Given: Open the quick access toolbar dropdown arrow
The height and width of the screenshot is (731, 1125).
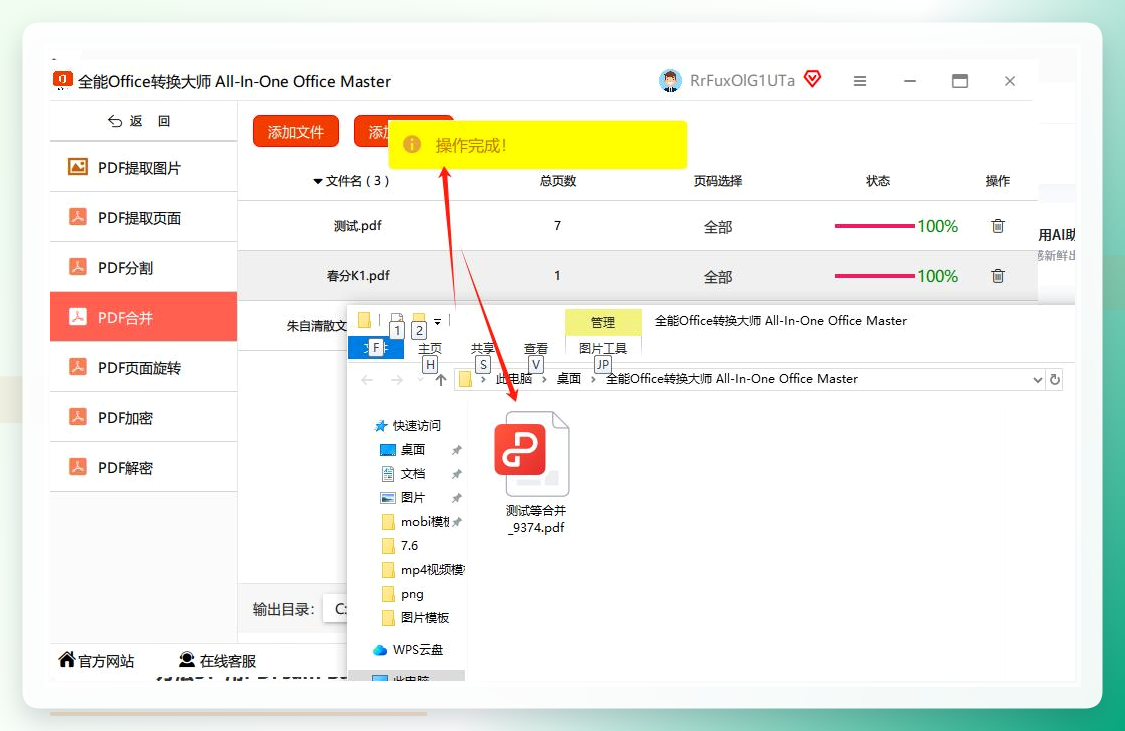Looking at the screenshot, I should click(x=437, y=321).
